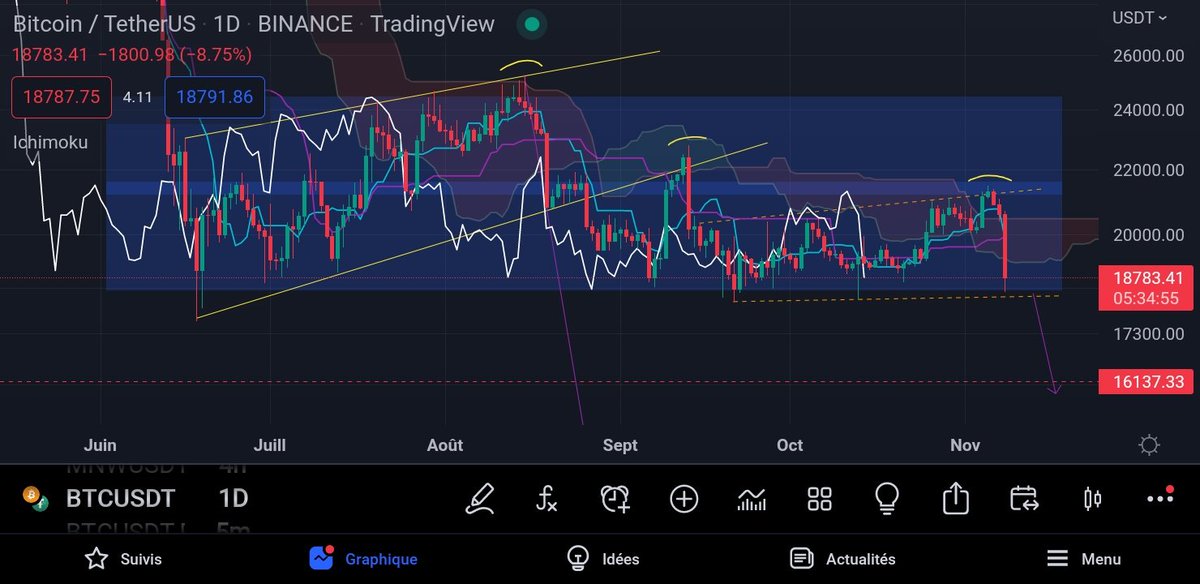Click the Sept date axis label
1200x584 pixels.
(620, 445)
